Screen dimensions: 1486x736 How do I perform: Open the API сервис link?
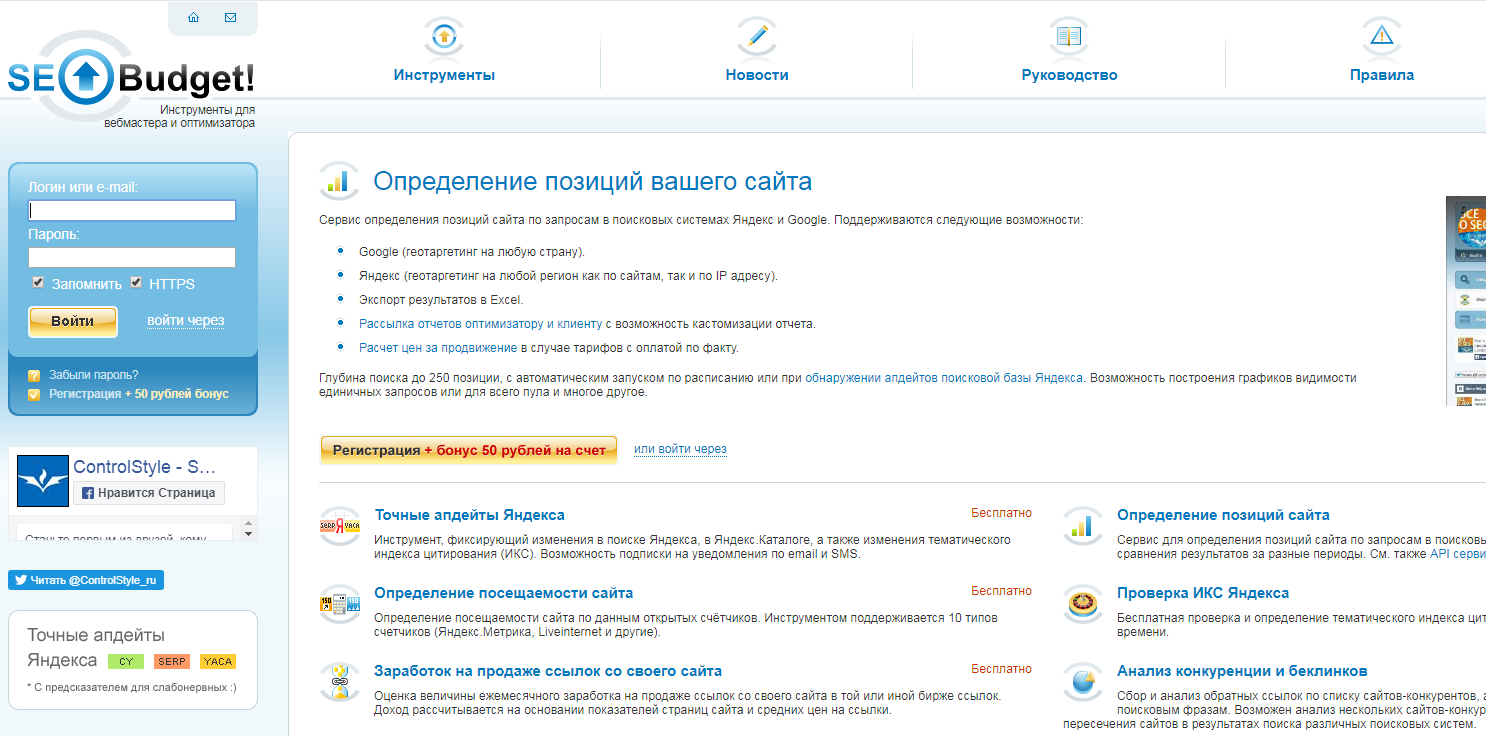point(1458,553)
